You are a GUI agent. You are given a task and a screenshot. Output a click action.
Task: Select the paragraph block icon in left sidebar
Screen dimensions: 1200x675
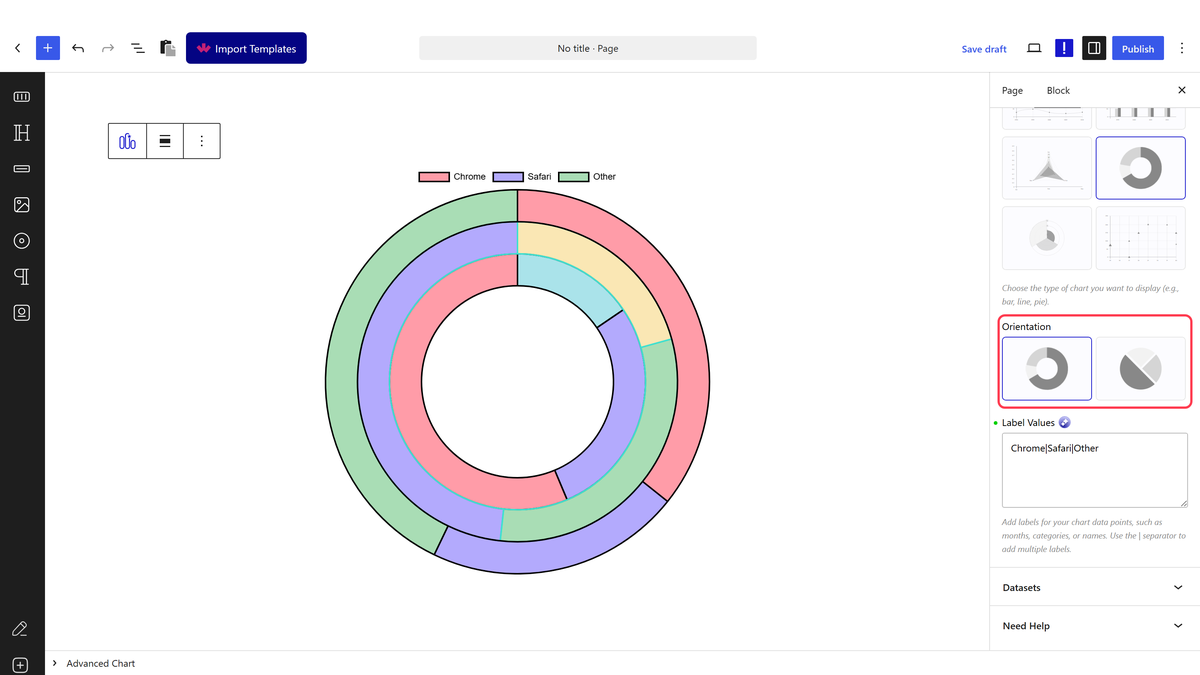click(22, 277)
